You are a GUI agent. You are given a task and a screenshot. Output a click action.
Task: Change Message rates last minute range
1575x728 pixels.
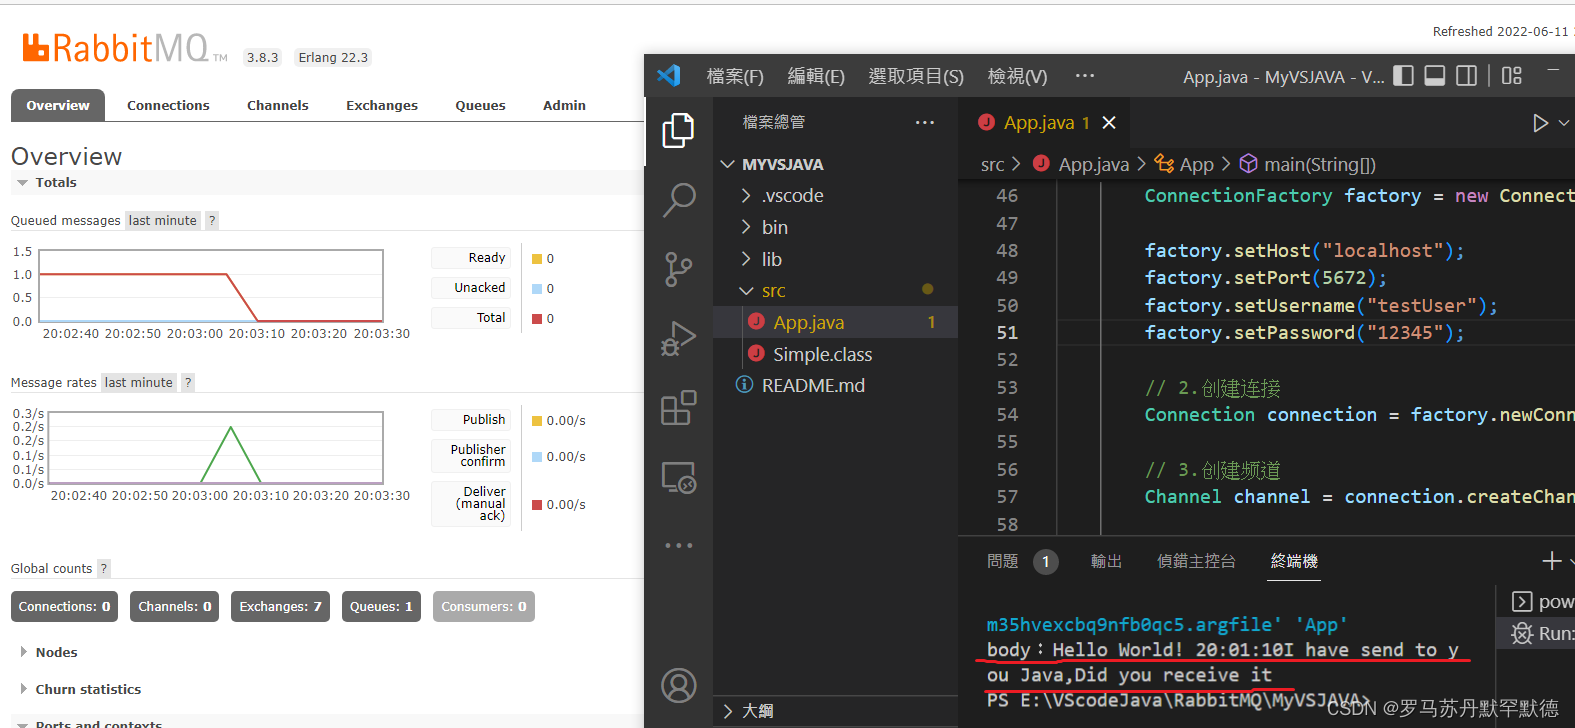[139, 382]
